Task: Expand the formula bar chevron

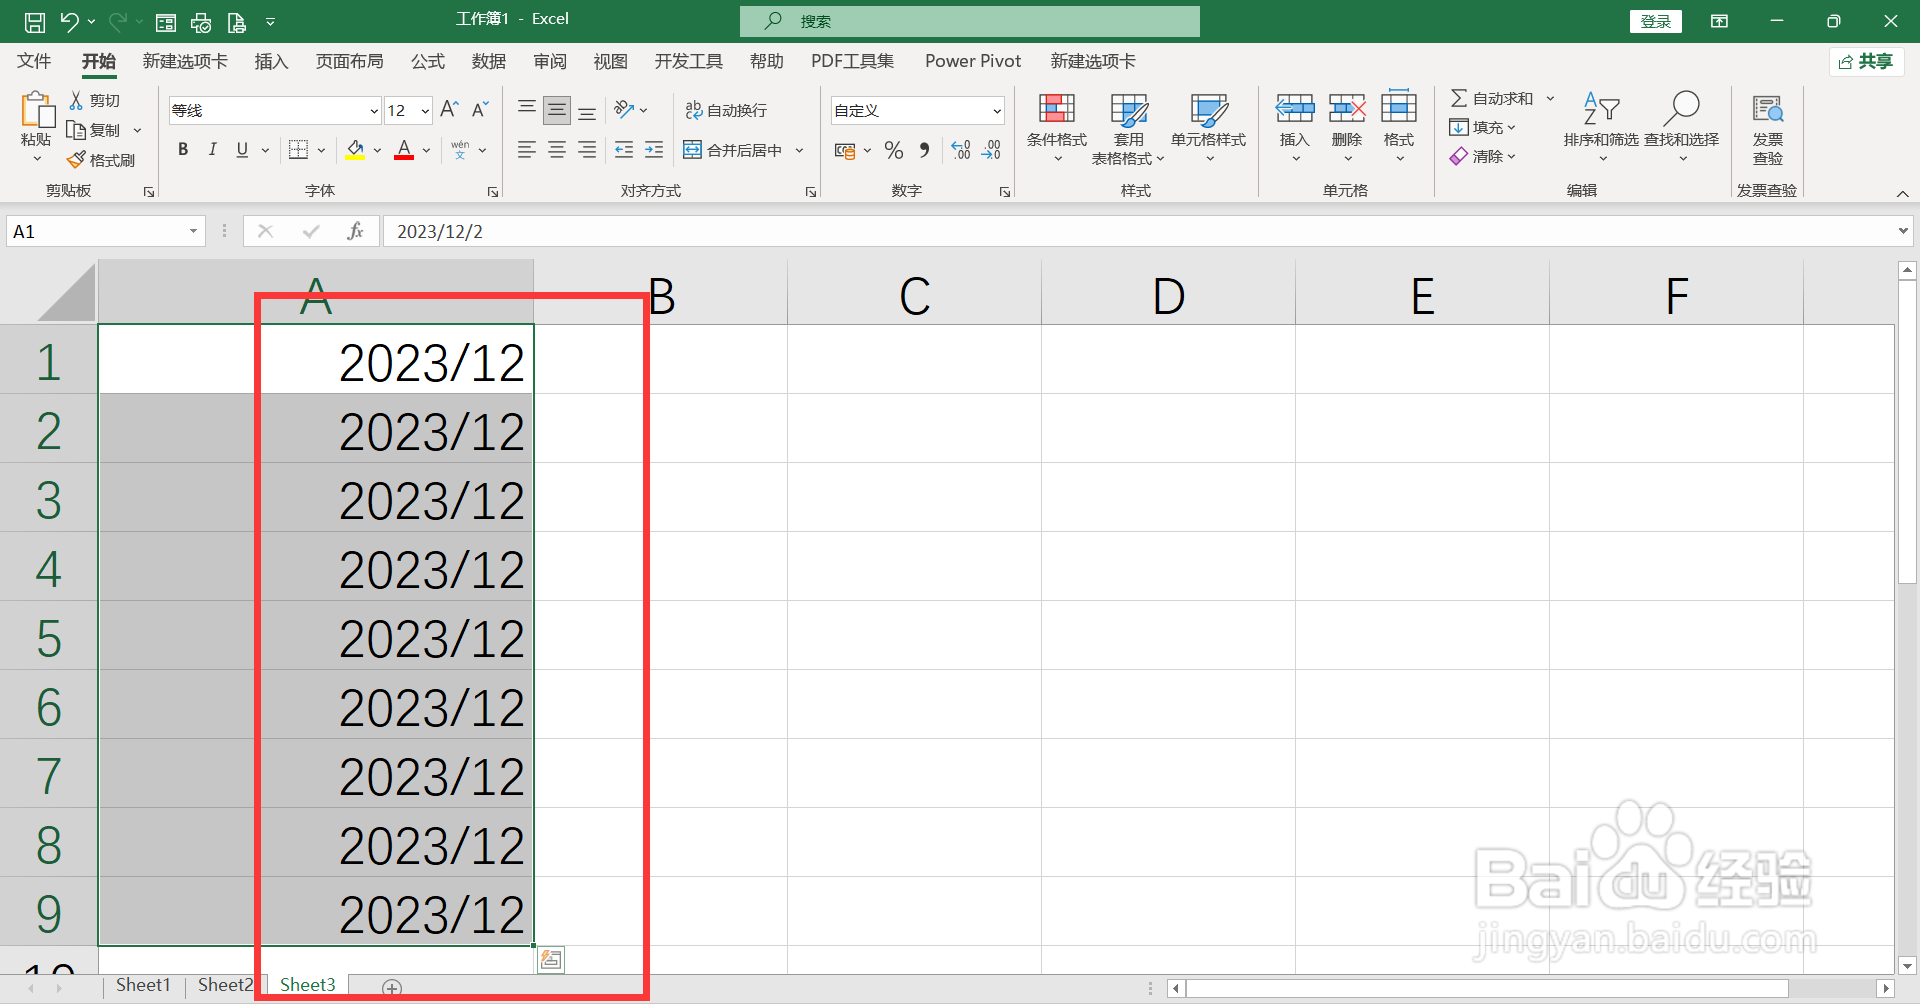Action: click(x=1902, y=231)
